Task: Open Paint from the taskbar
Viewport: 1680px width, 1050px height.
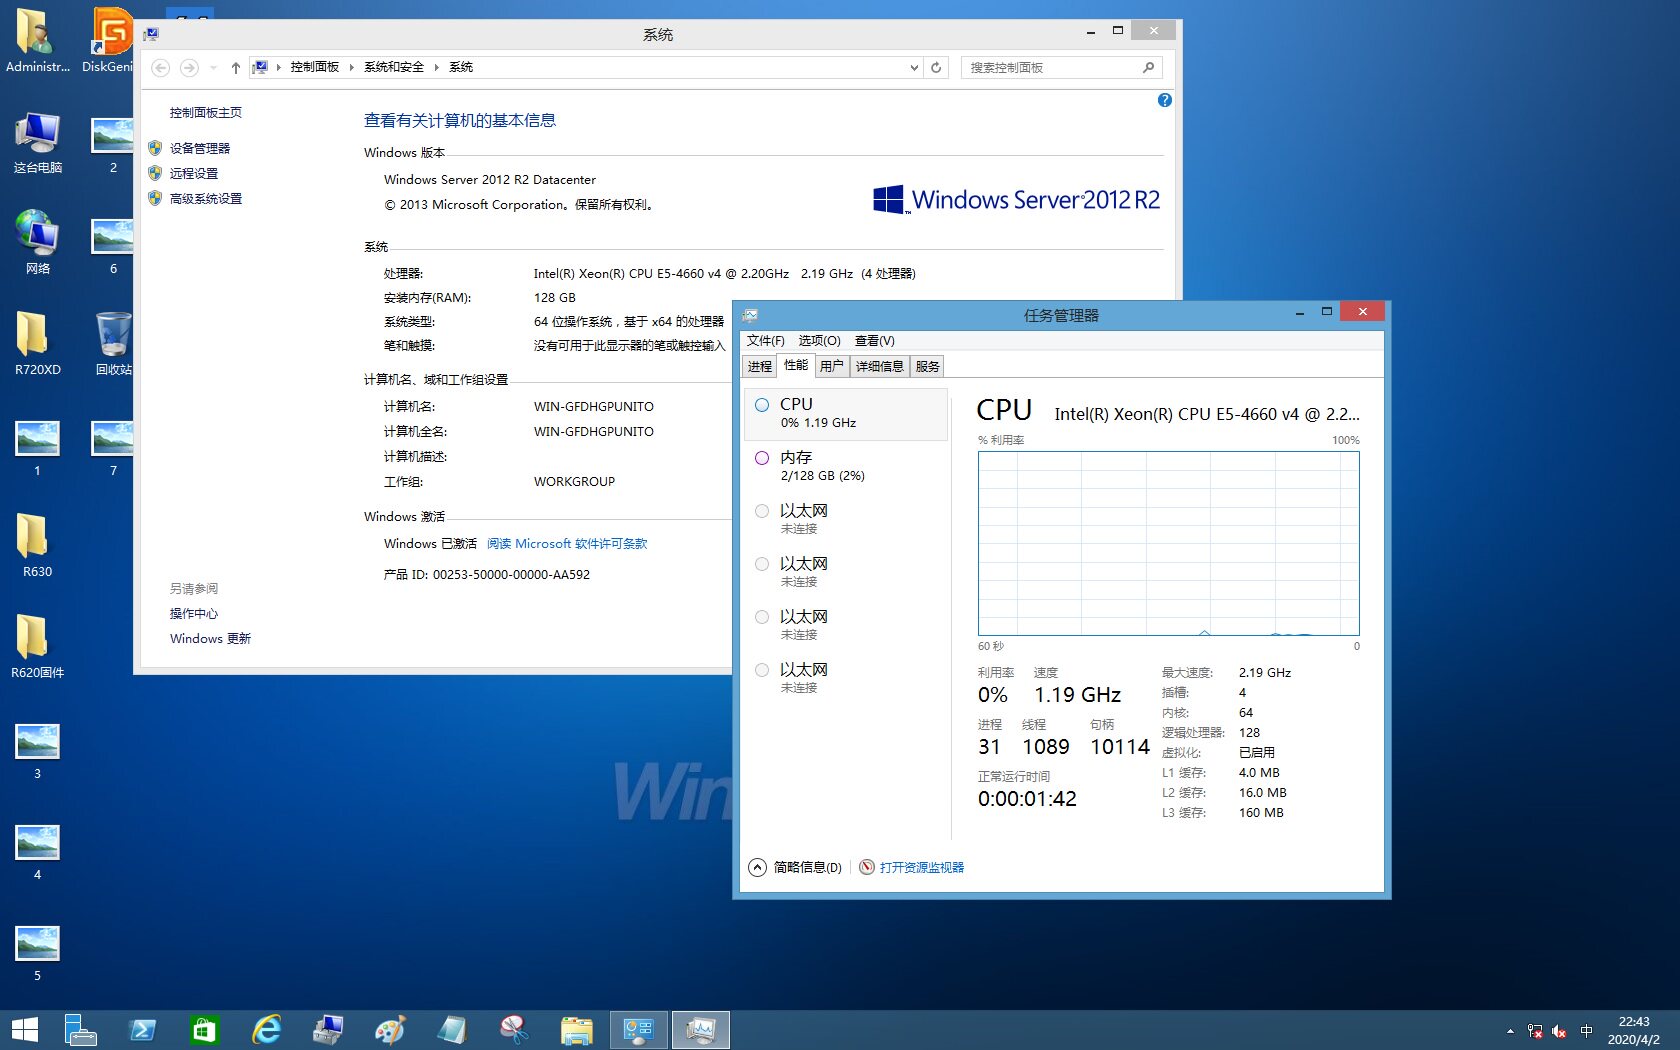Action: pyautogui.click(x=390, y=1030)
